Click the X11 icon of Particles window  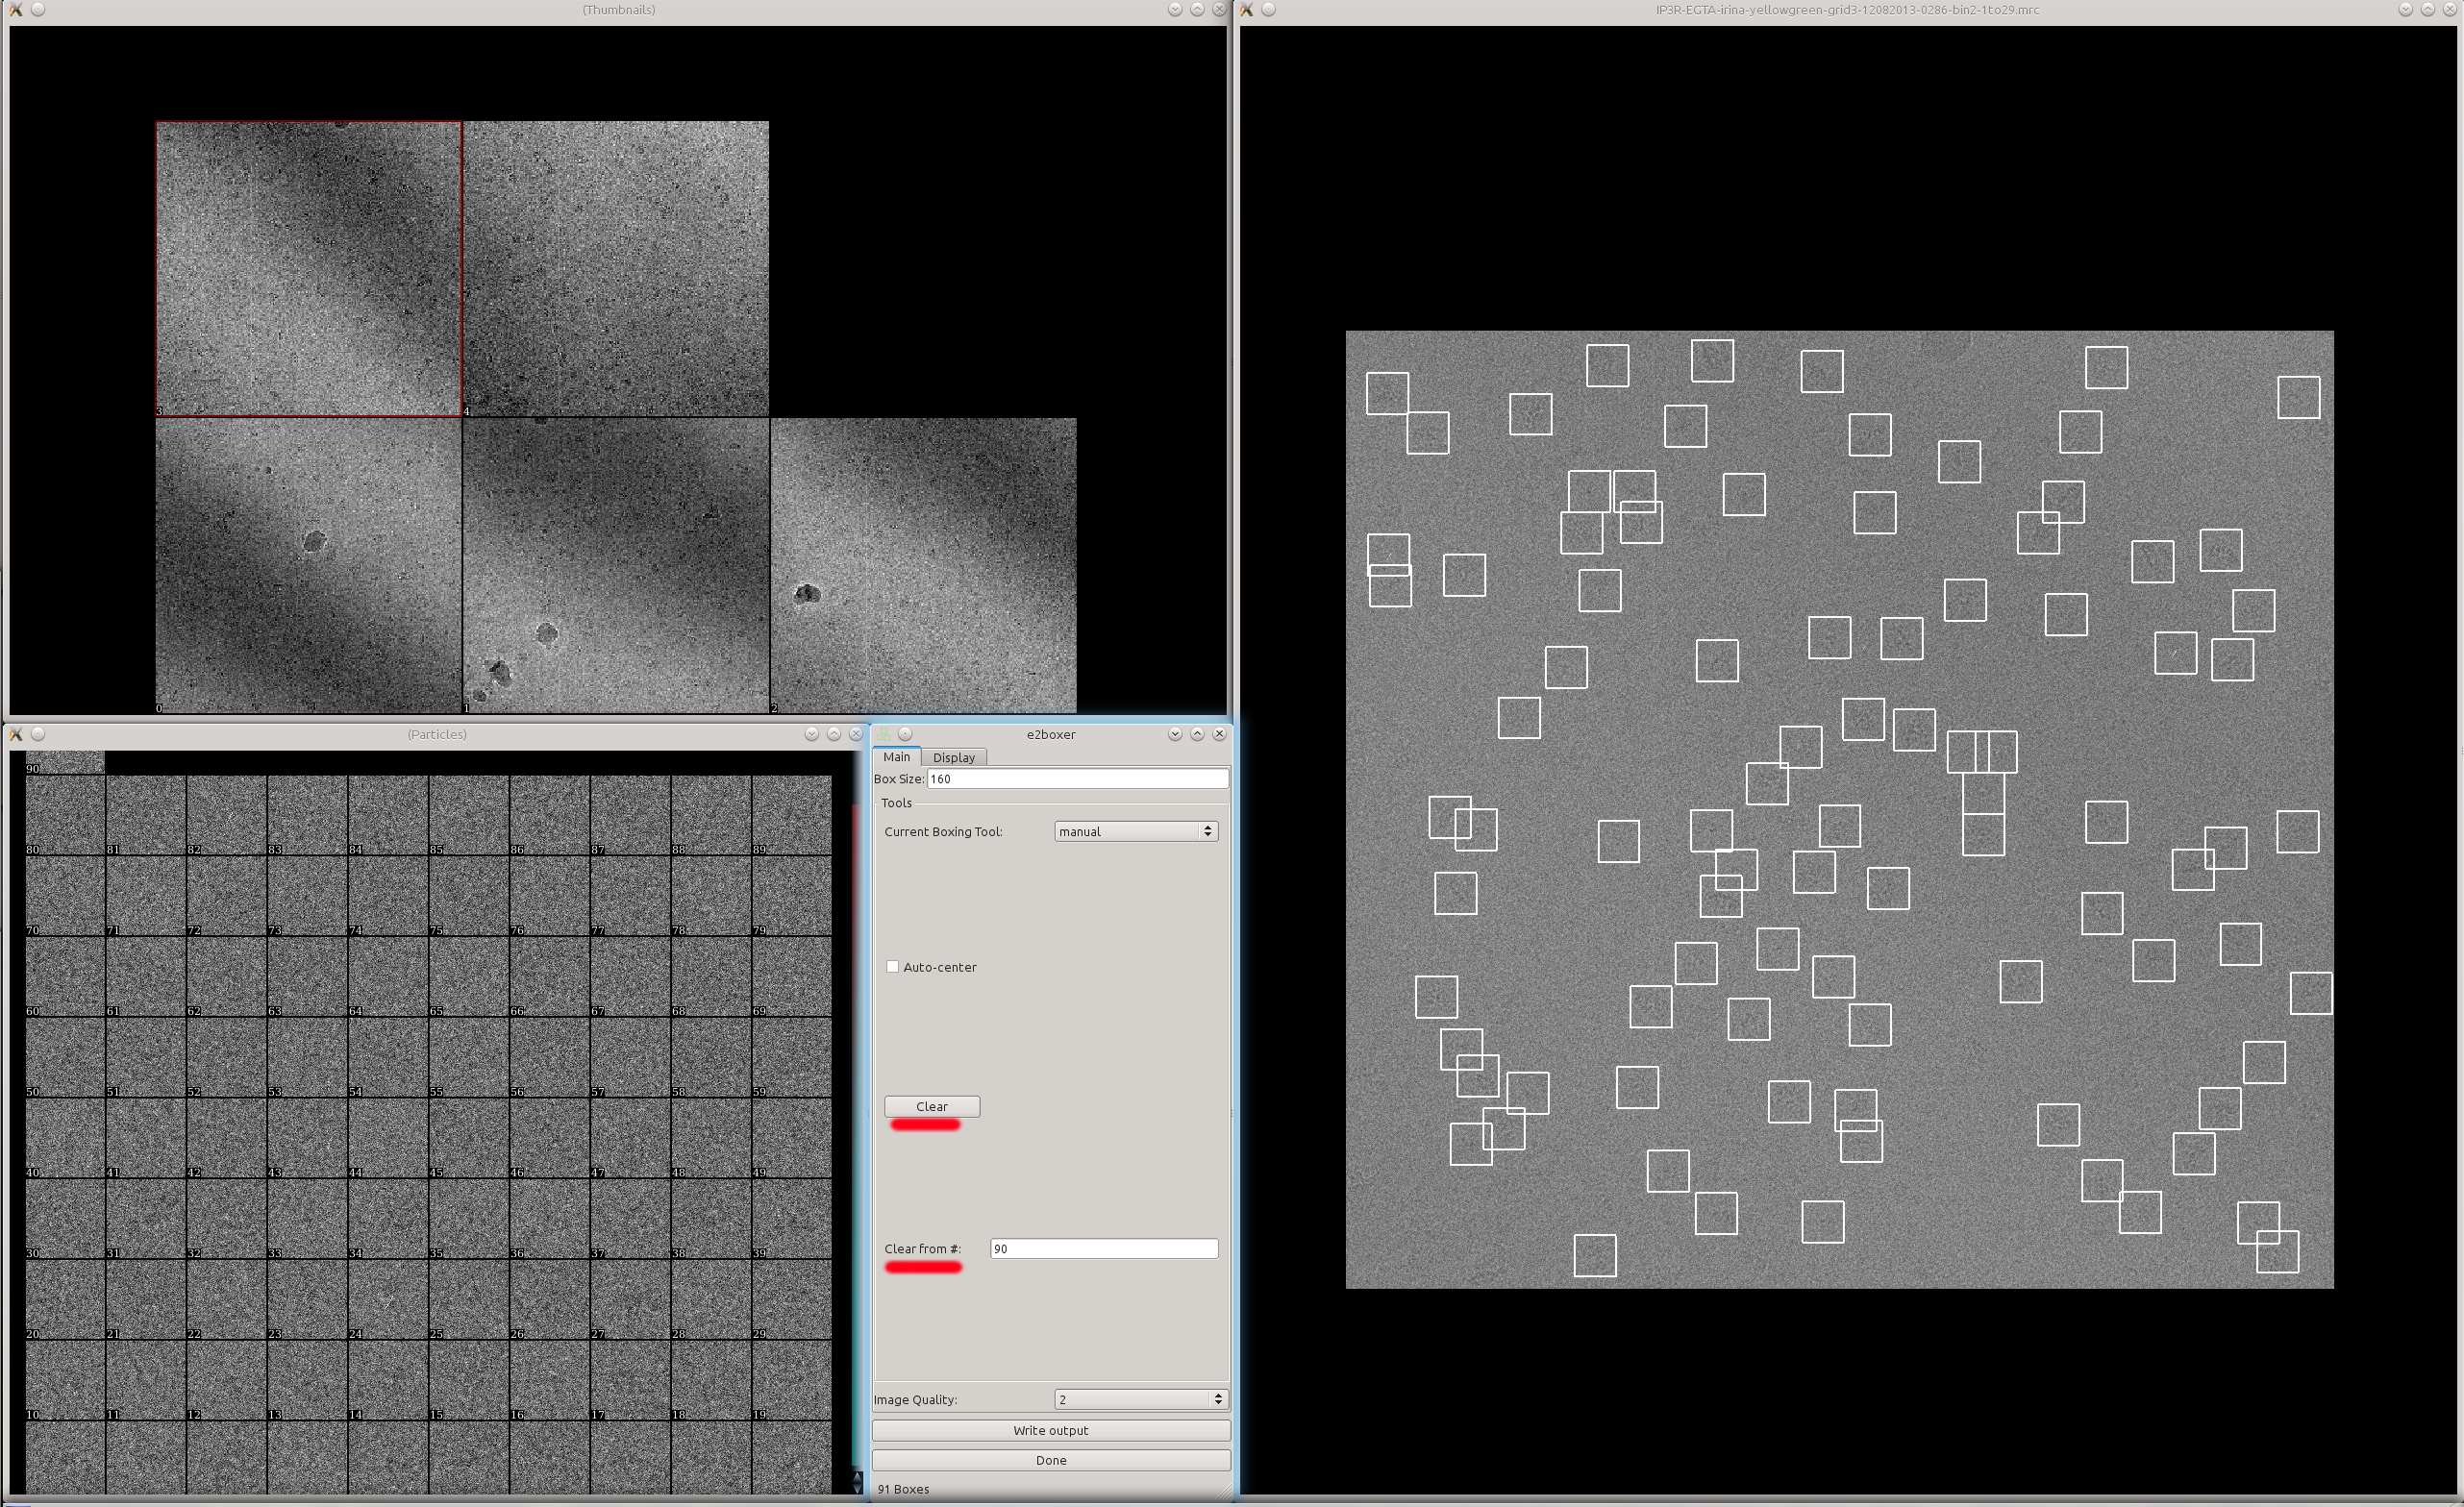coord(16,734)
